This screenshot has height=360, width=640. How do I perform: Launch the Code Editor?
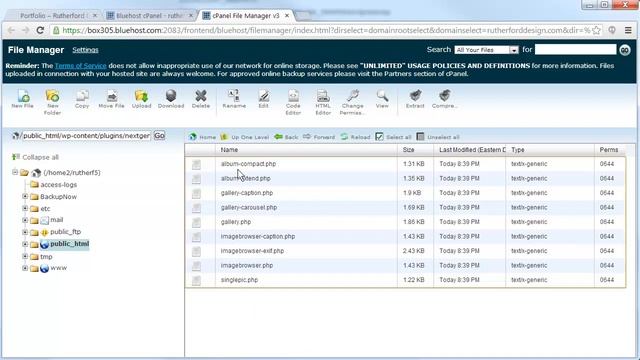point(293,102)
